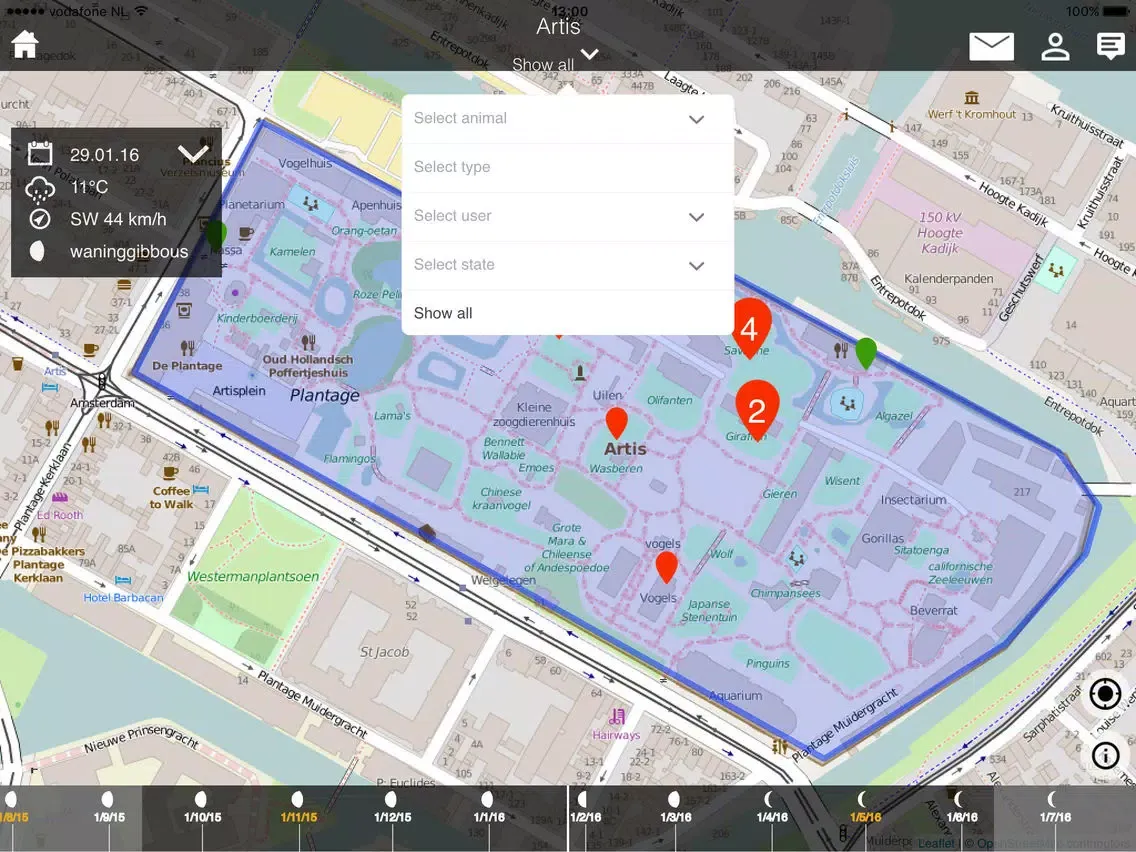Choose Show all in filter menu
1136x852 pixels.
pyautogui.click(x=567, y=313)
